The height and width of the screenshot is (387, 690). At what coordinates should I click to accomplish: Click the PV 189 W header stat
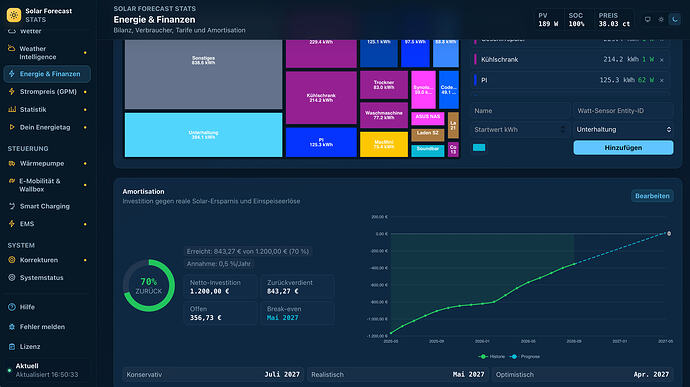[x=548, y=20]
